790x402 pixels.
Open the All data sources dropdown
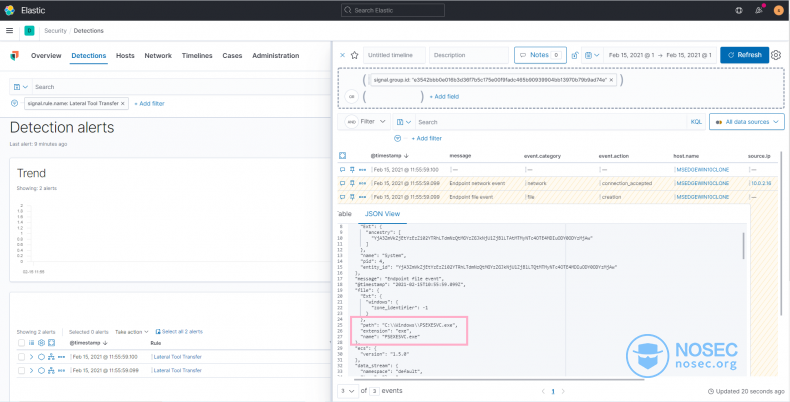click(x=747, y=122)
